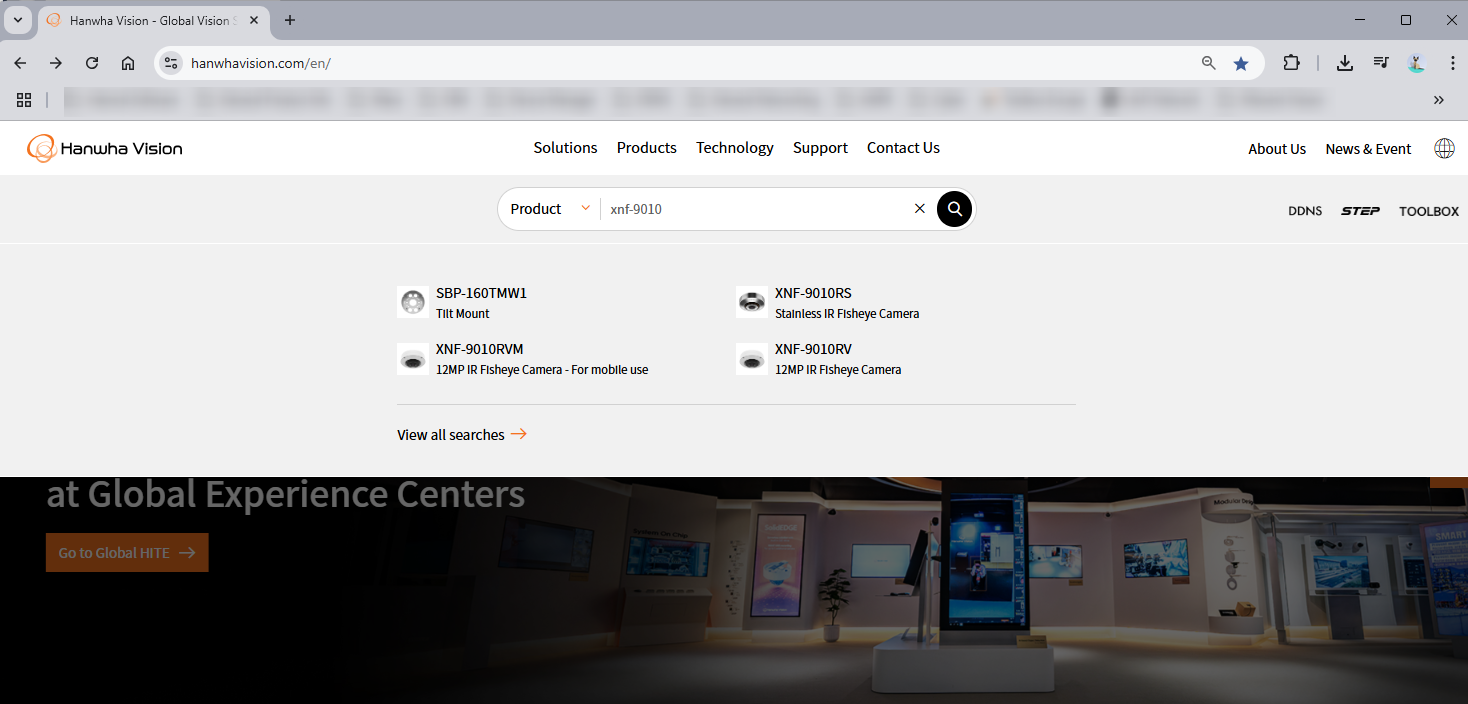
Task: Click the browser forward arrow
Action: click(56, 63)
